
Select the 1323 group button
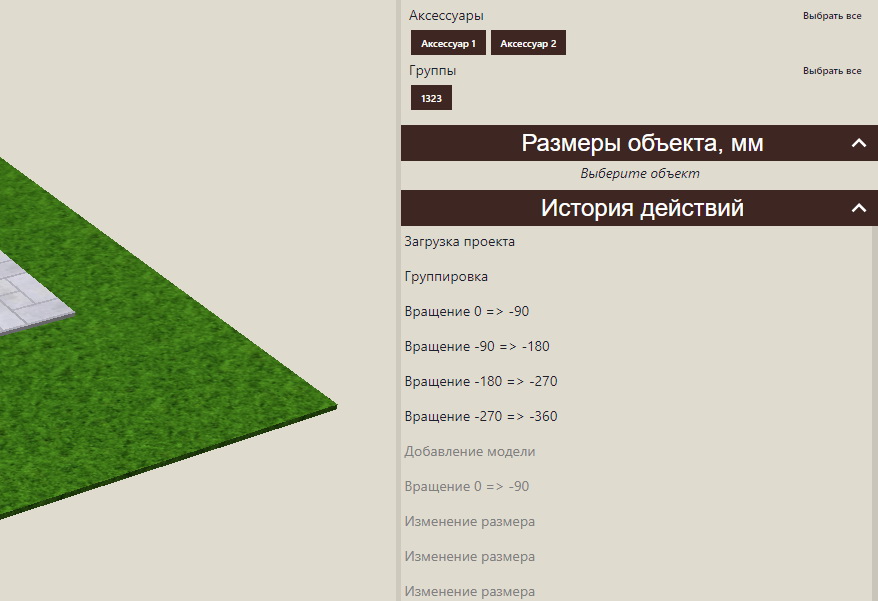(431, 98)
